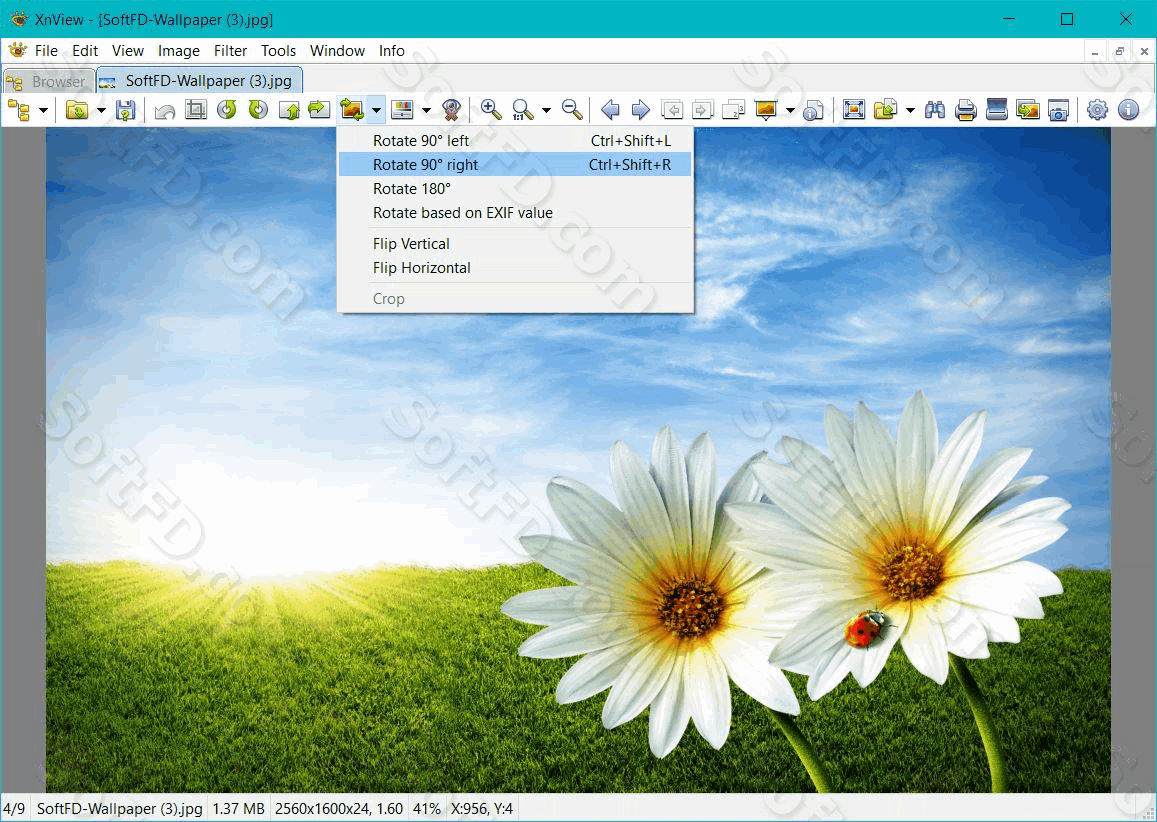1157x822 pixels.
Task: Click status bar file name SoftFD-Wallpaper (3).jpg
Action: pyautogui.click(x=120, y=809)
